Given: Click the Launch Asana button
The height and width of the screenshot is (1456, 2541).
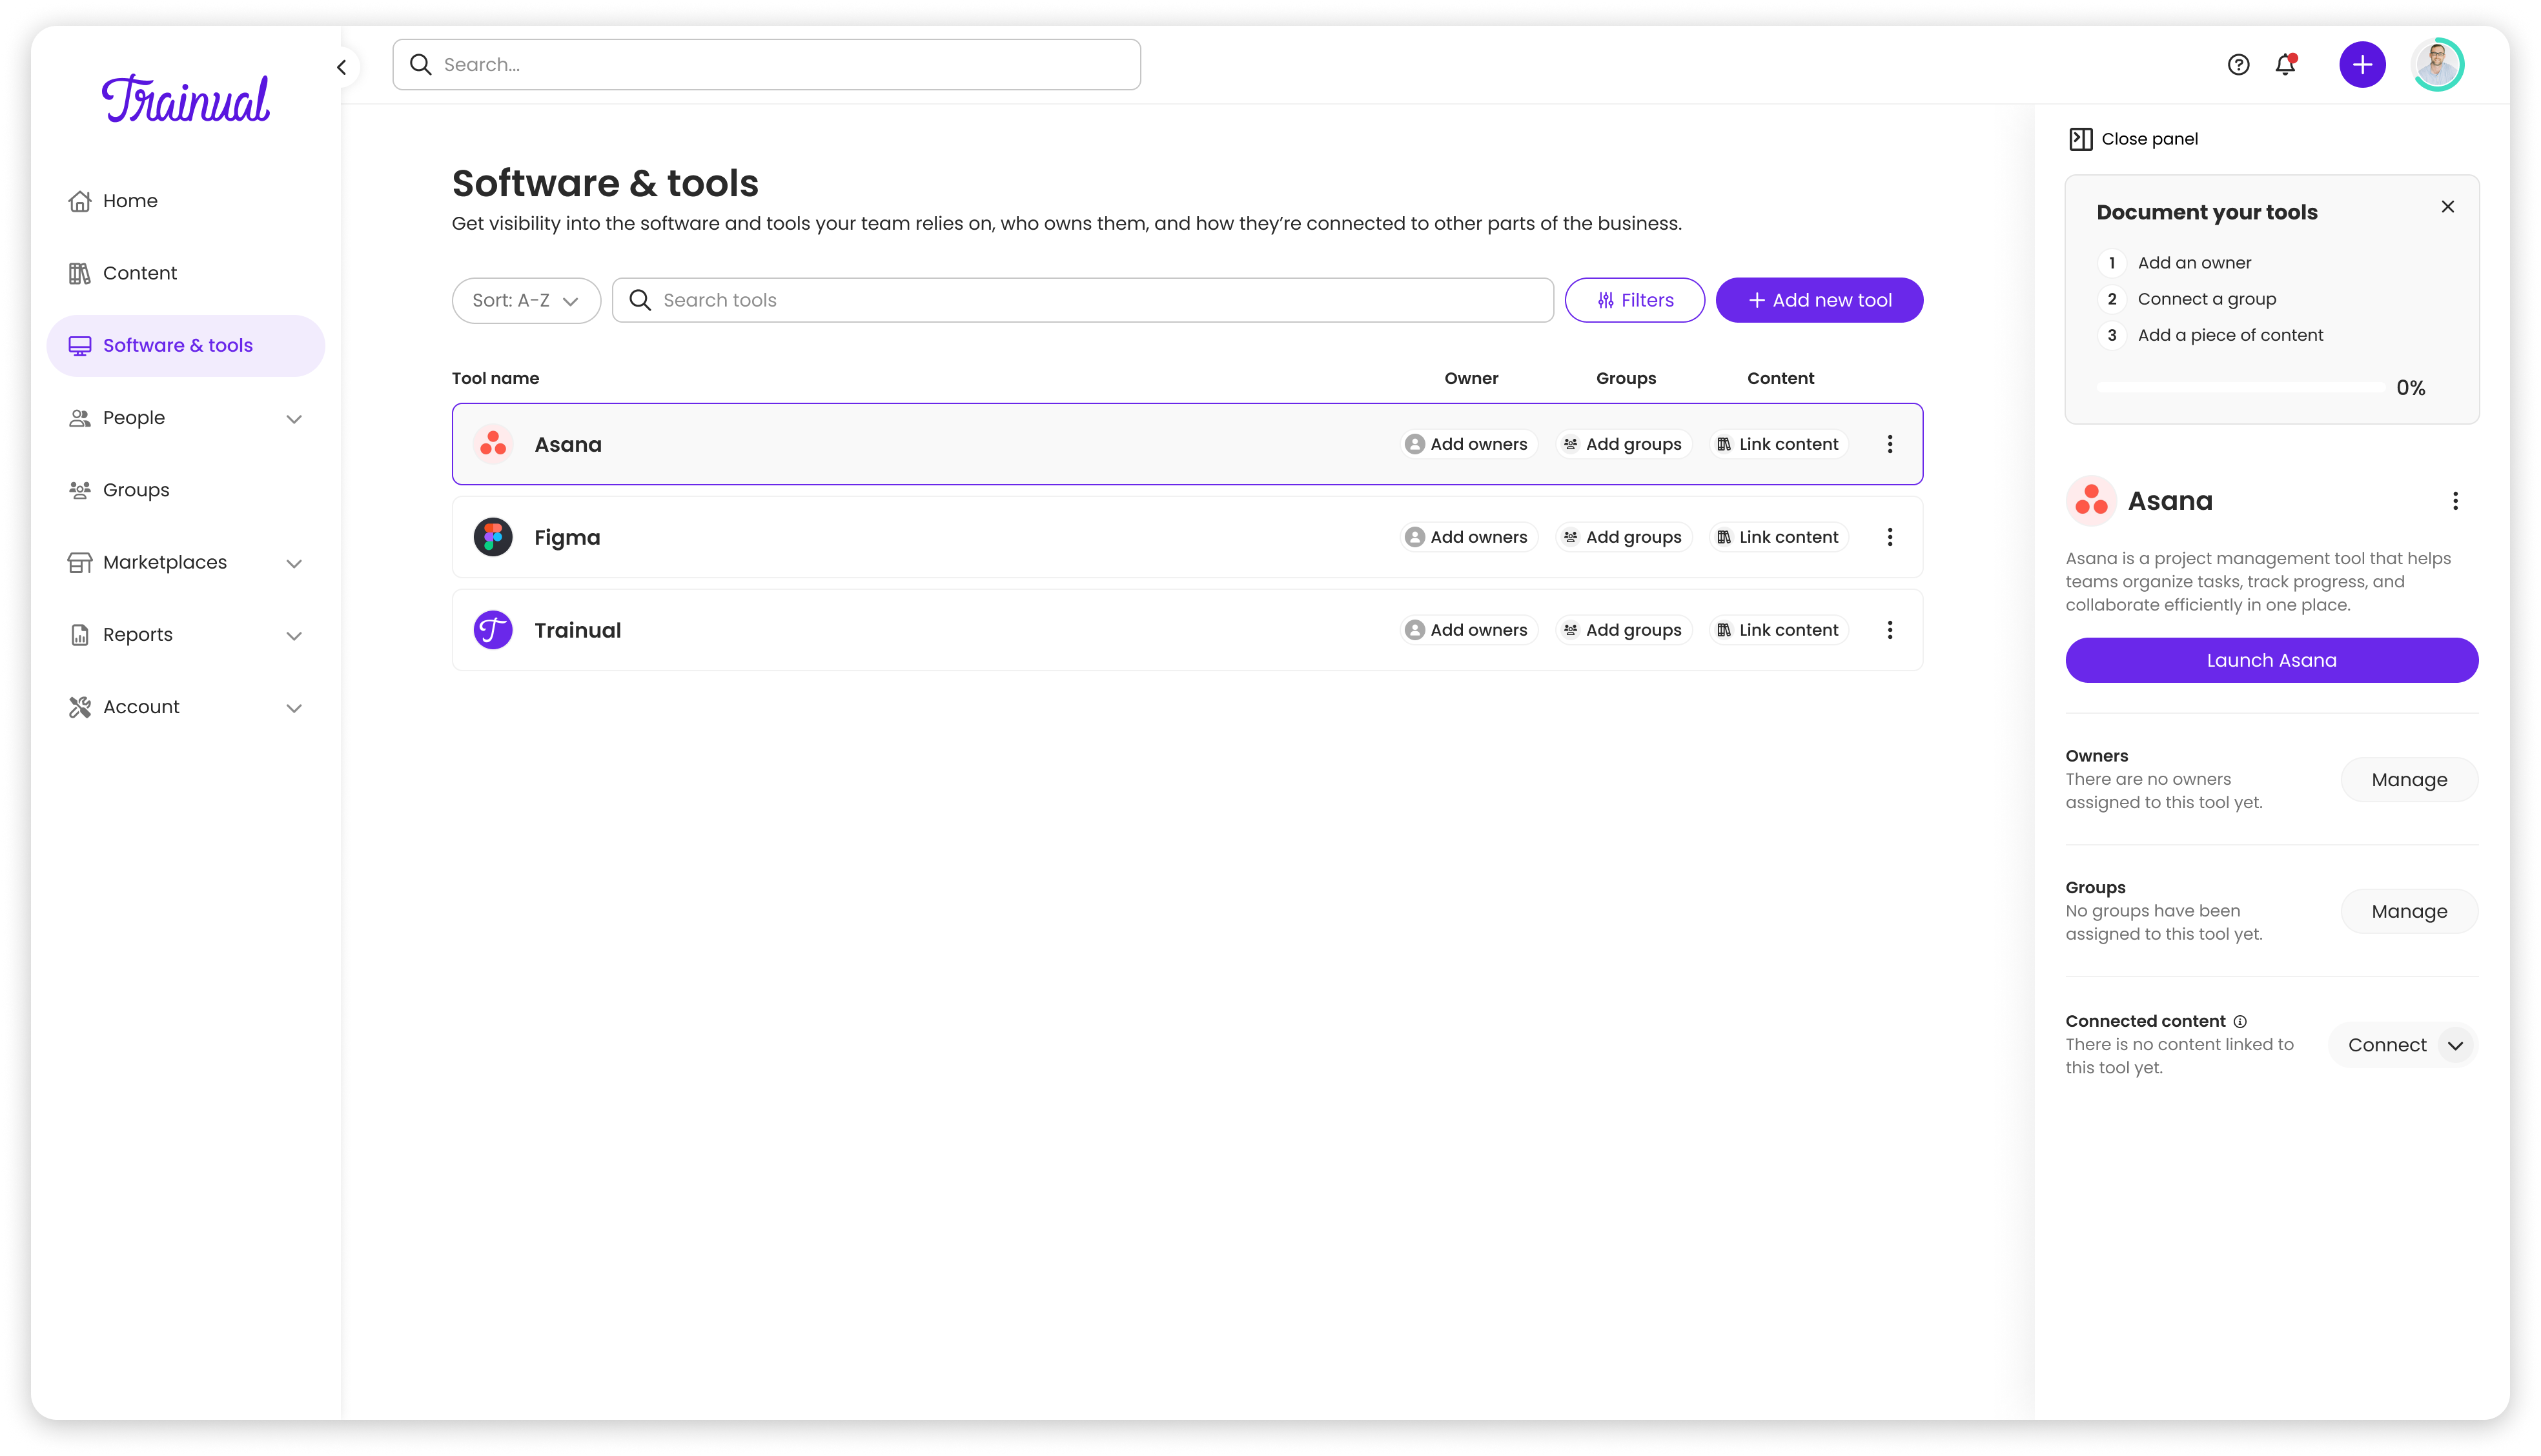Looking at the screenshot, I should pos(2271,660).
